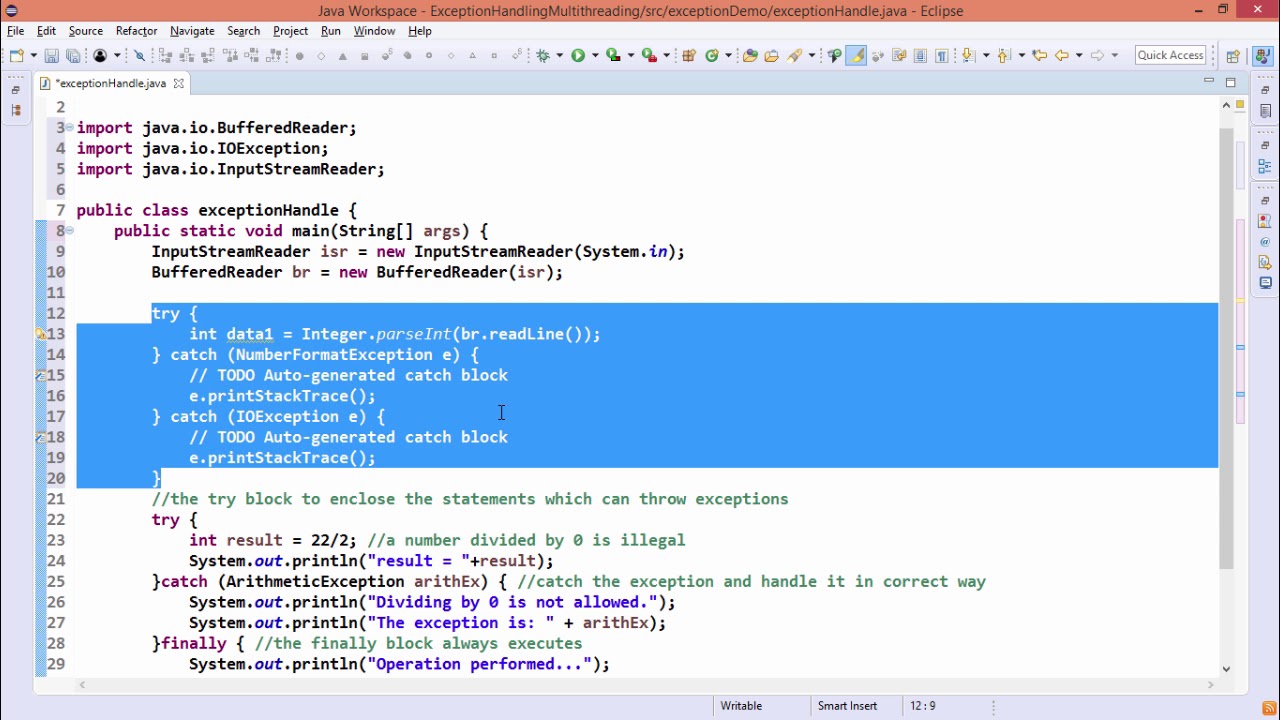Click the horizontal scrollbar right arrow
1280x720 pixels.
click(x=1211, y=685)
